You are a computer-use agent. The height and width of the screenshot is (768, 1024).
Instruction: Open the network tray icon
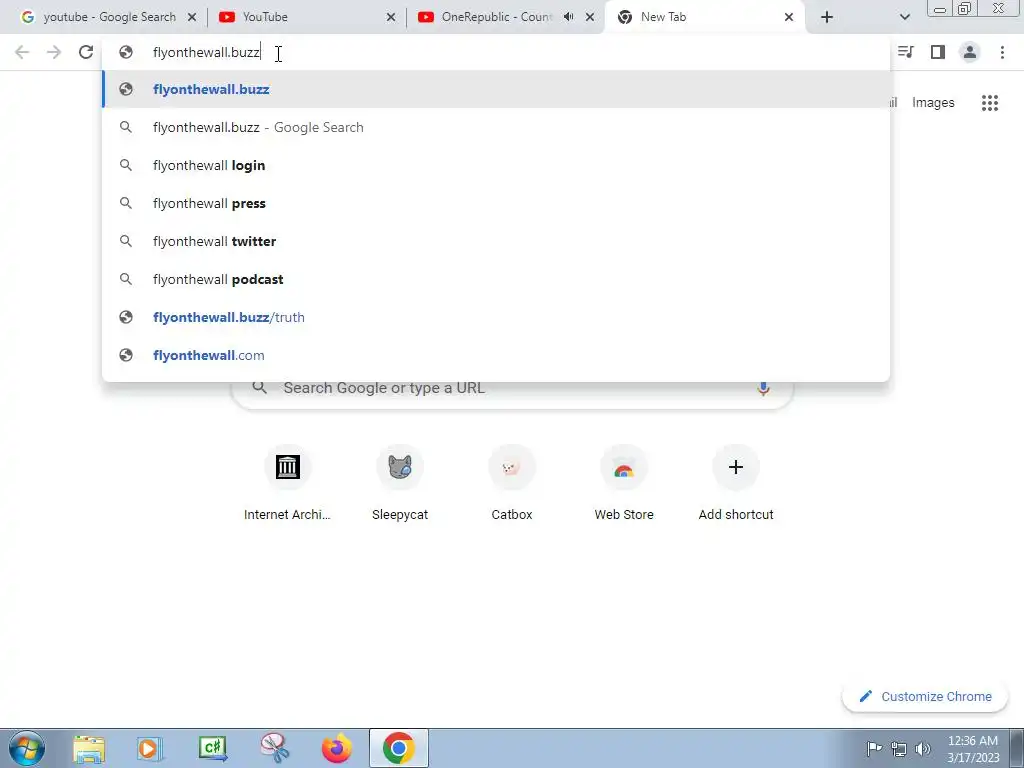coord(899,749)
